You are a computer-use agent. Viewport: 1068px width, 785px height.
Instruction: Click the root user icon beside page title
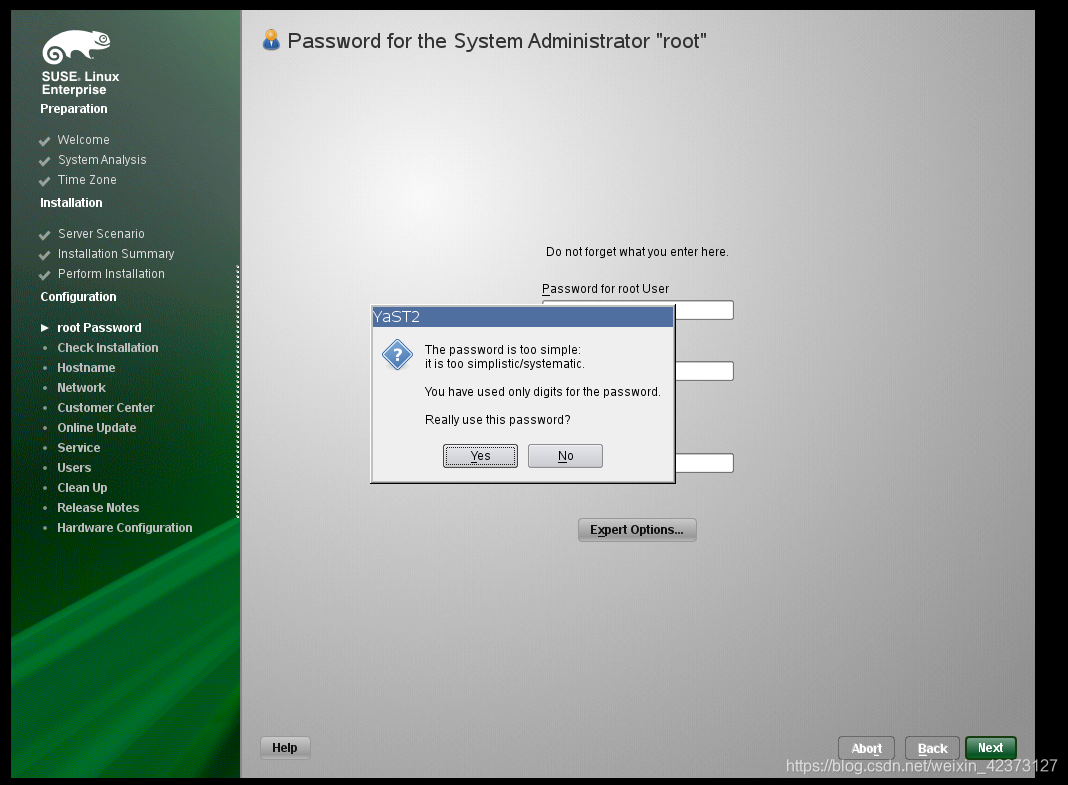click(x=271, y=40)
